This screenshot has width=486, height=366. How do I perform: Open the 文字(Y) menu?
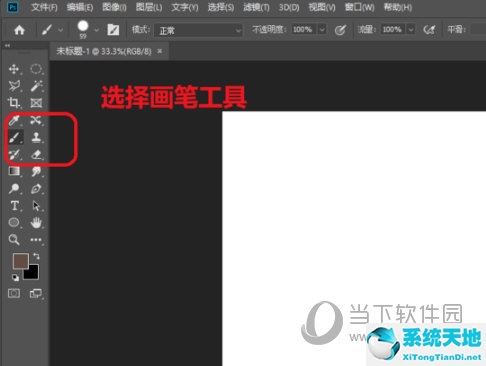click(x=185, y=7)
